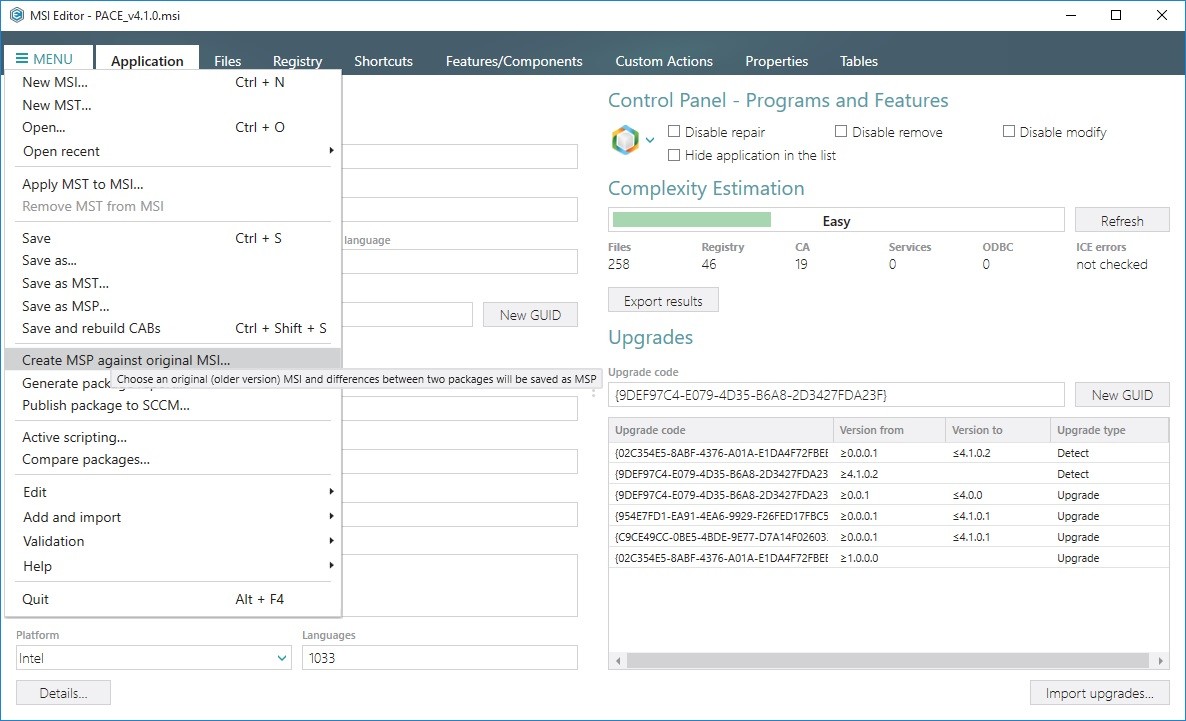Expand the Help submenu arrow
The width and height of the screenshot is (1186, 721).
point(331,566)
